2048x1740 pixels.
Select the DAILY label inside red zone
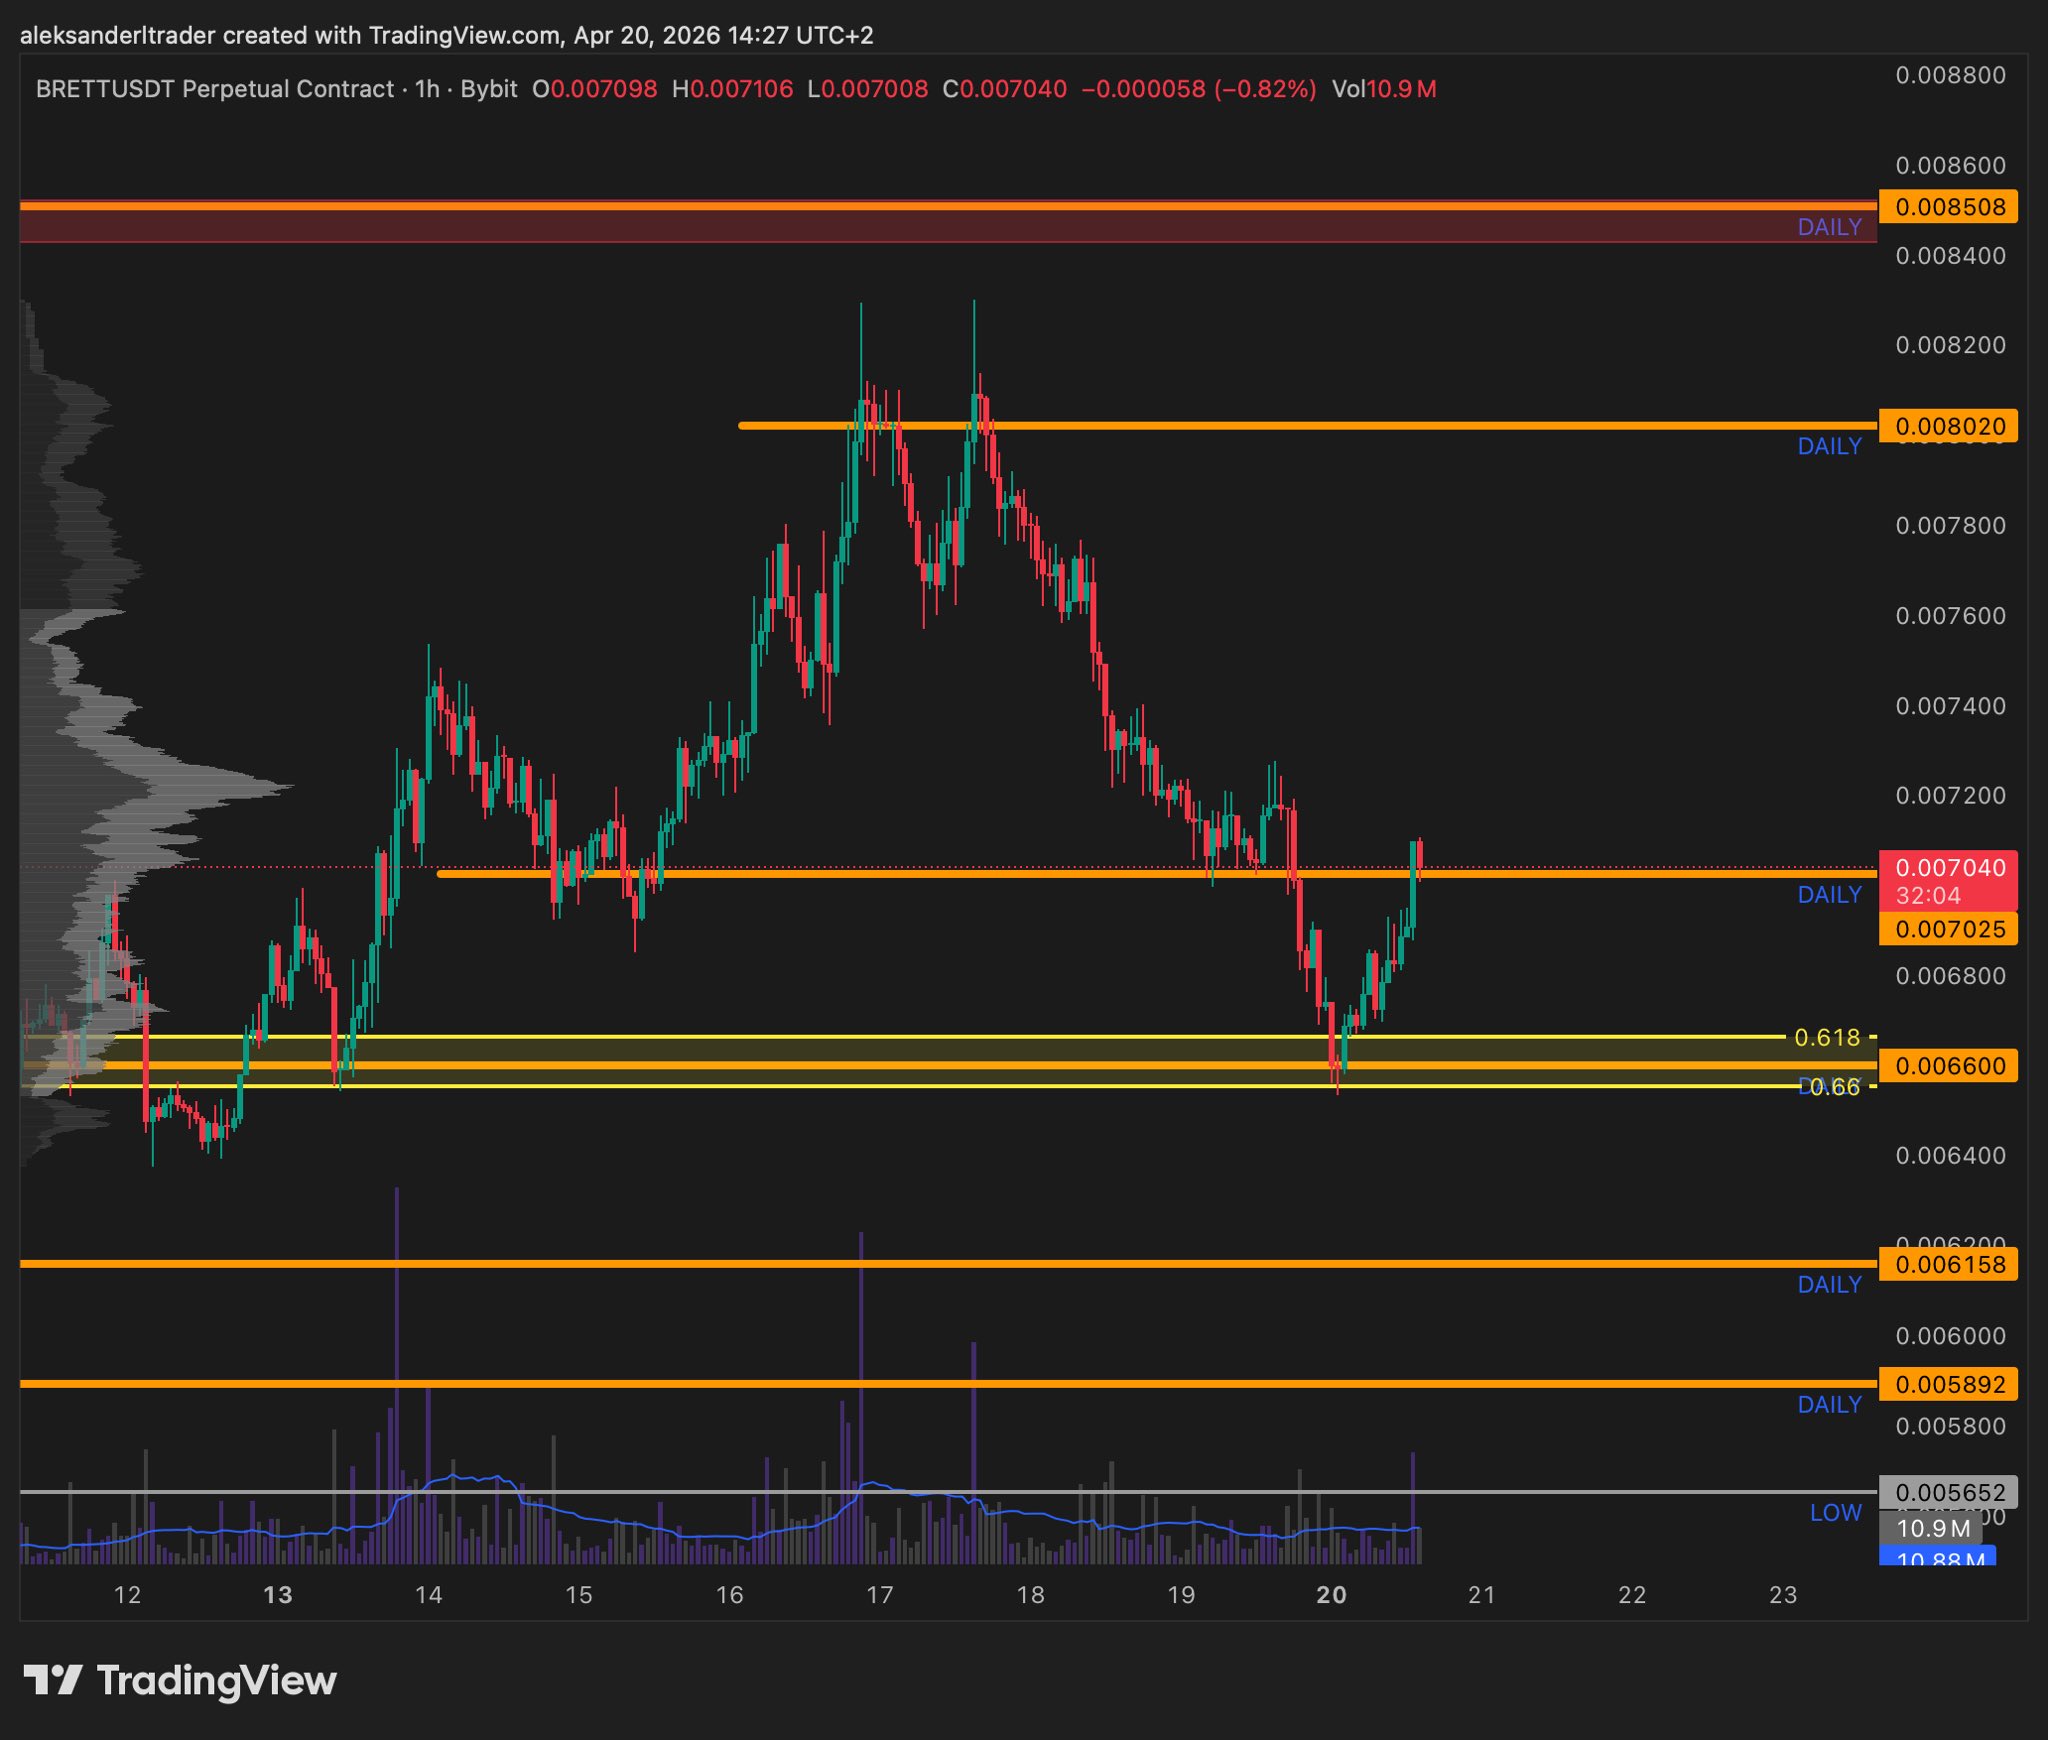click(1829, 227)
